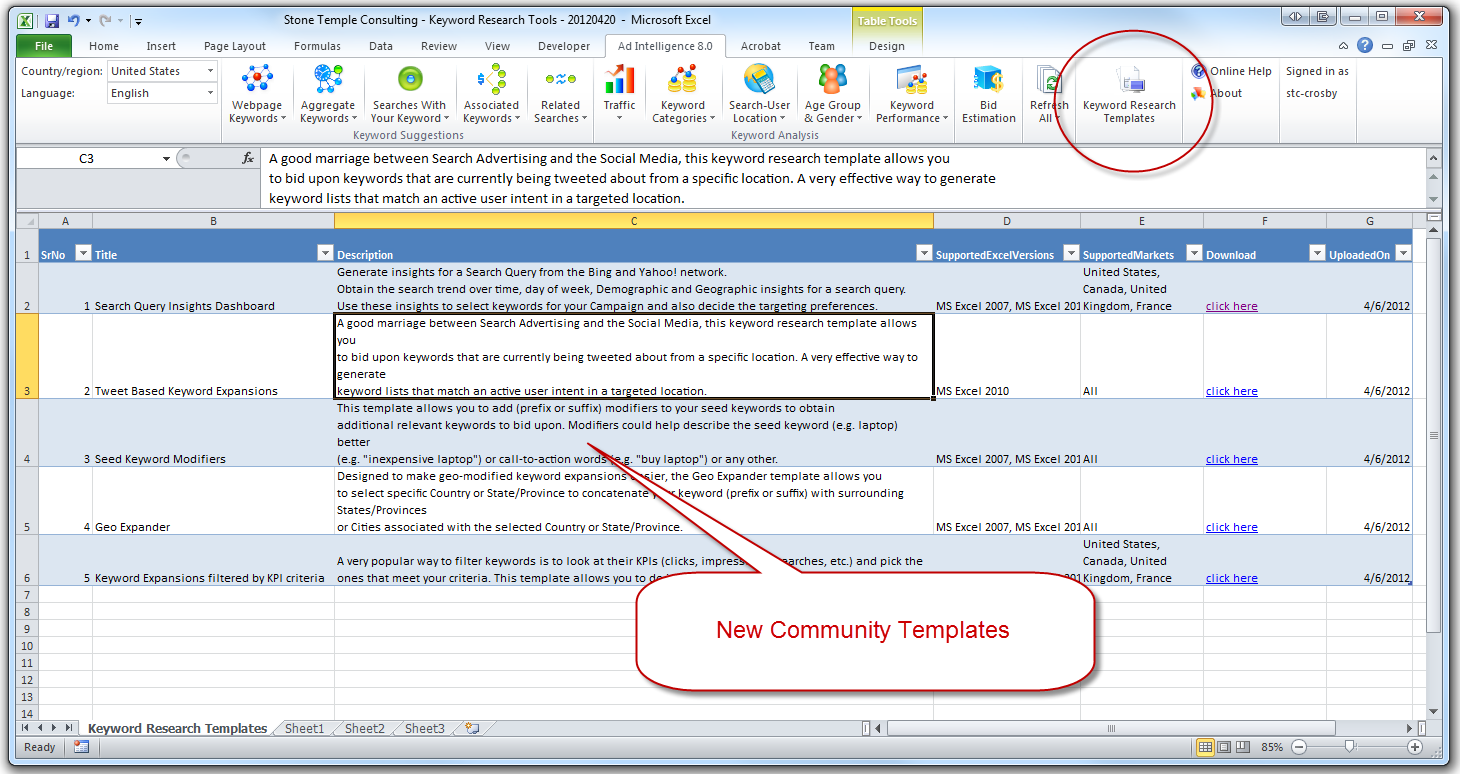The width and height of the screenshot is (1460, 774).
Task: Expand the formula bar collapse arrow
Action: click(x=1433, y=158)
